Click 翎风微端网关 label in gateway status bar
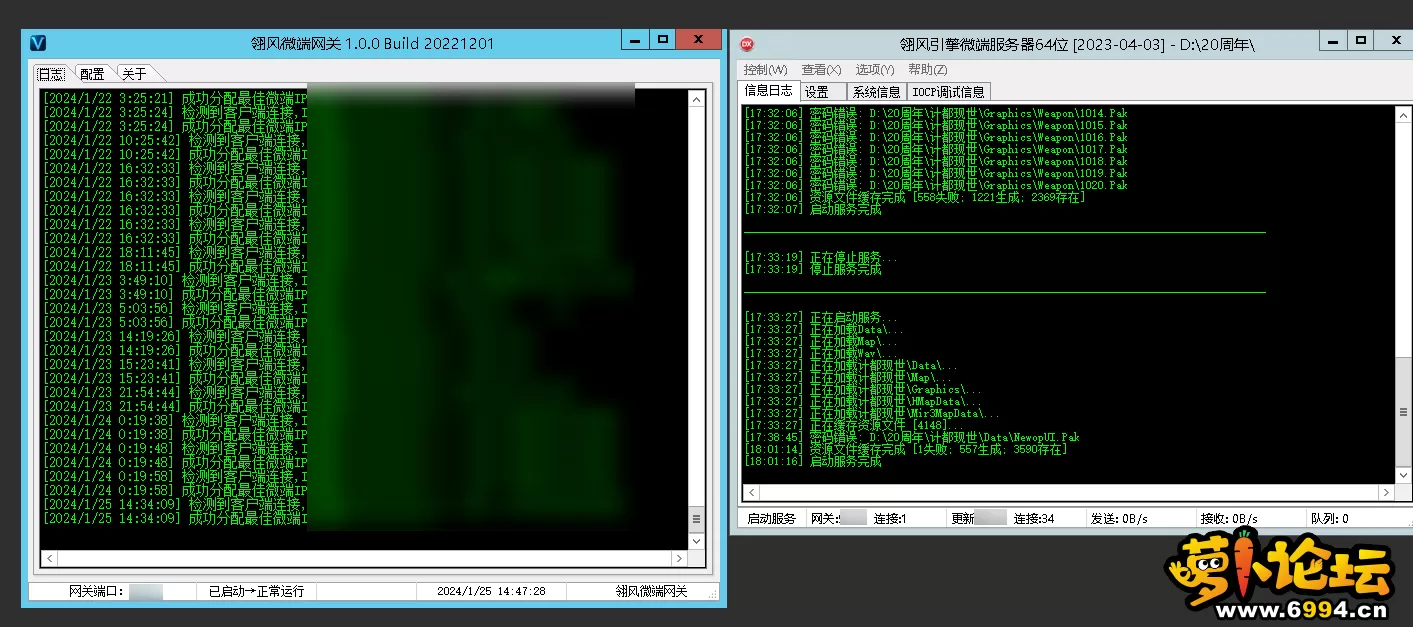1413x627 pixels. (651, 591)
